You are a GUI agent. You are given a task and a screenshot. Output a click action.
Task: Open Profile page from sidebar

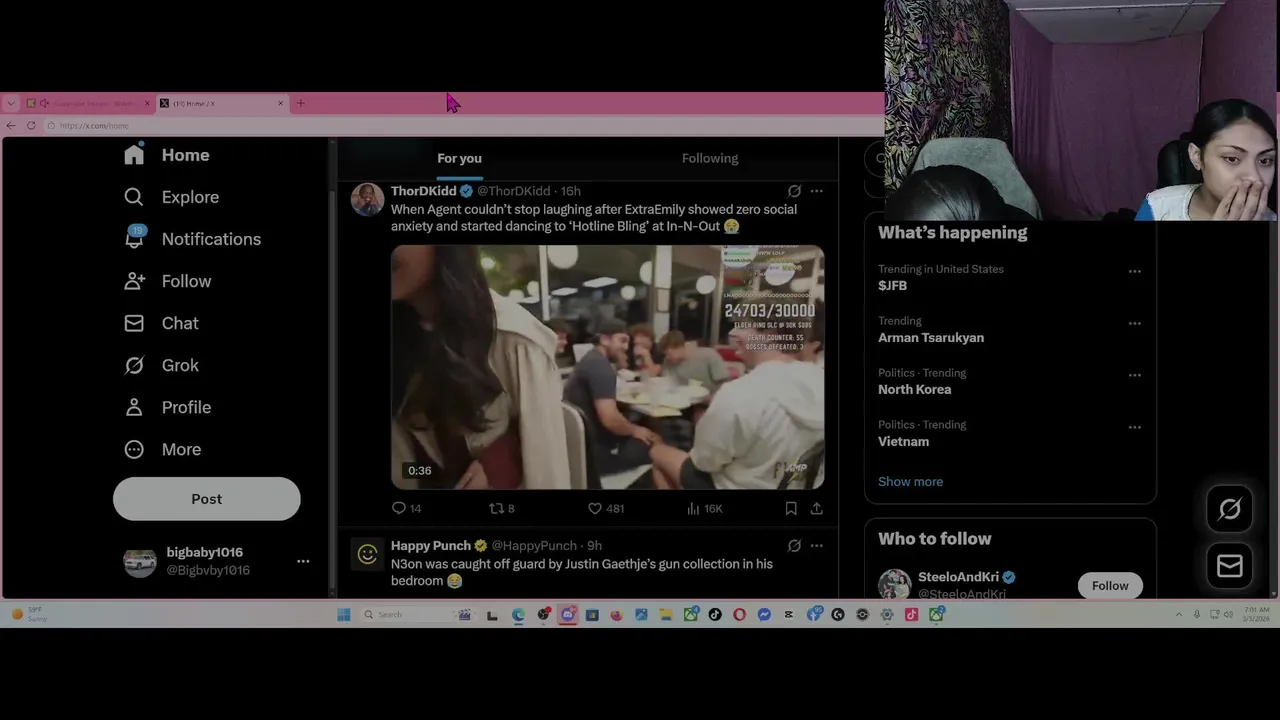tap(167, 407)
